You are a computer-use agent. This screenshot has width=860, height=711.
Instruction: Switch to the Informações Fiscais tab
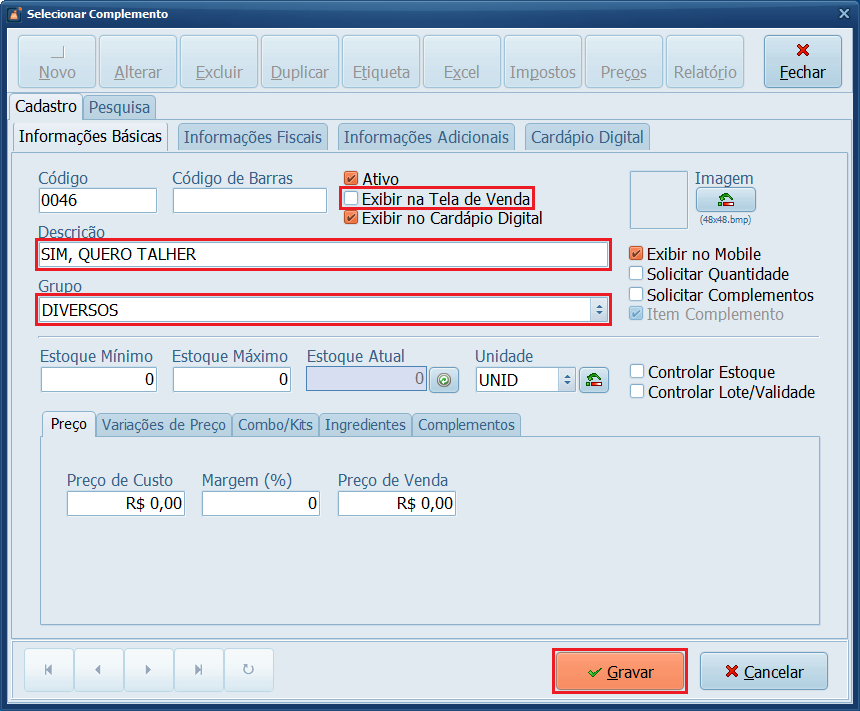pyautogui.click(x=253, y=137)
